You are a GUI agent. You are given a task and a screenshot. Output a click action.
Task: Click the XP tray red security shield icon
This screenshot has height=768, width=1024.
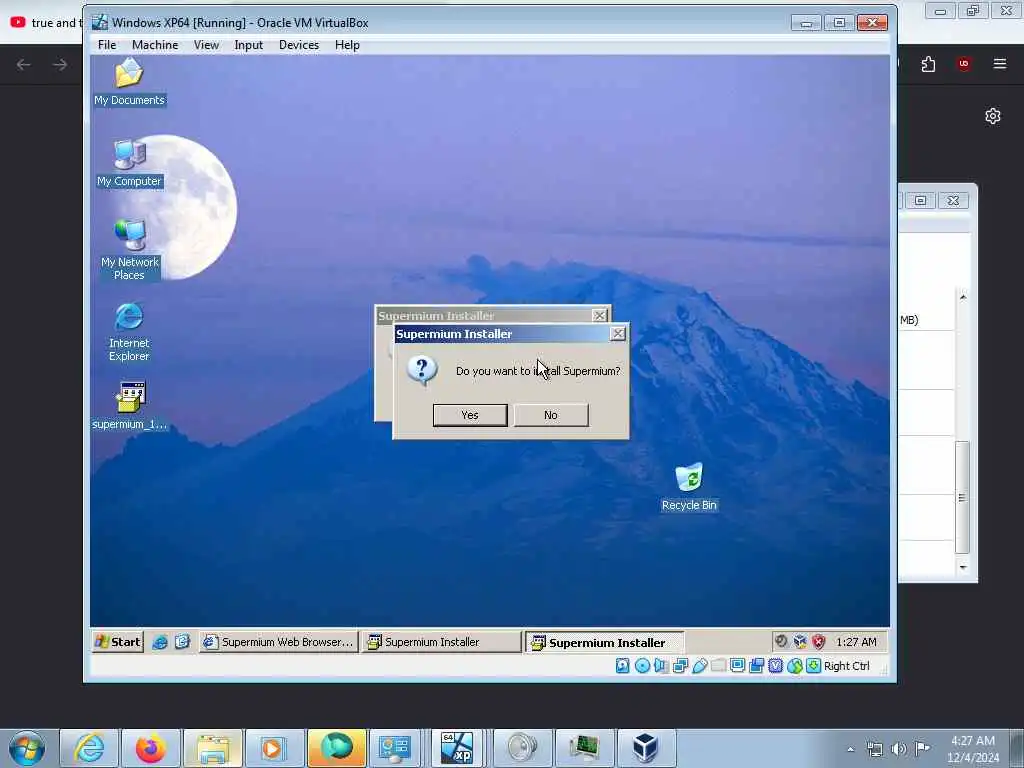[x=819, y=642]
